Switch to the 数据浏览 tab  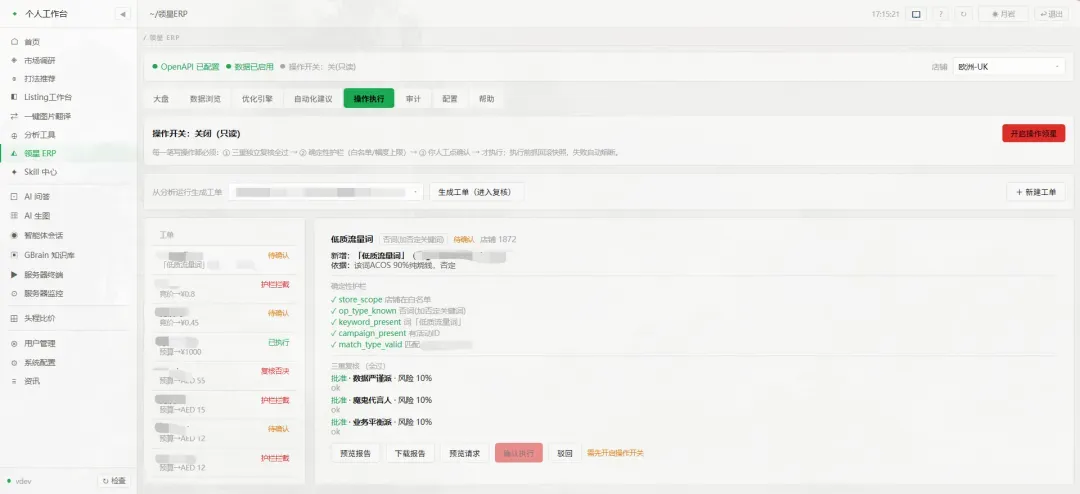point(205,99)
